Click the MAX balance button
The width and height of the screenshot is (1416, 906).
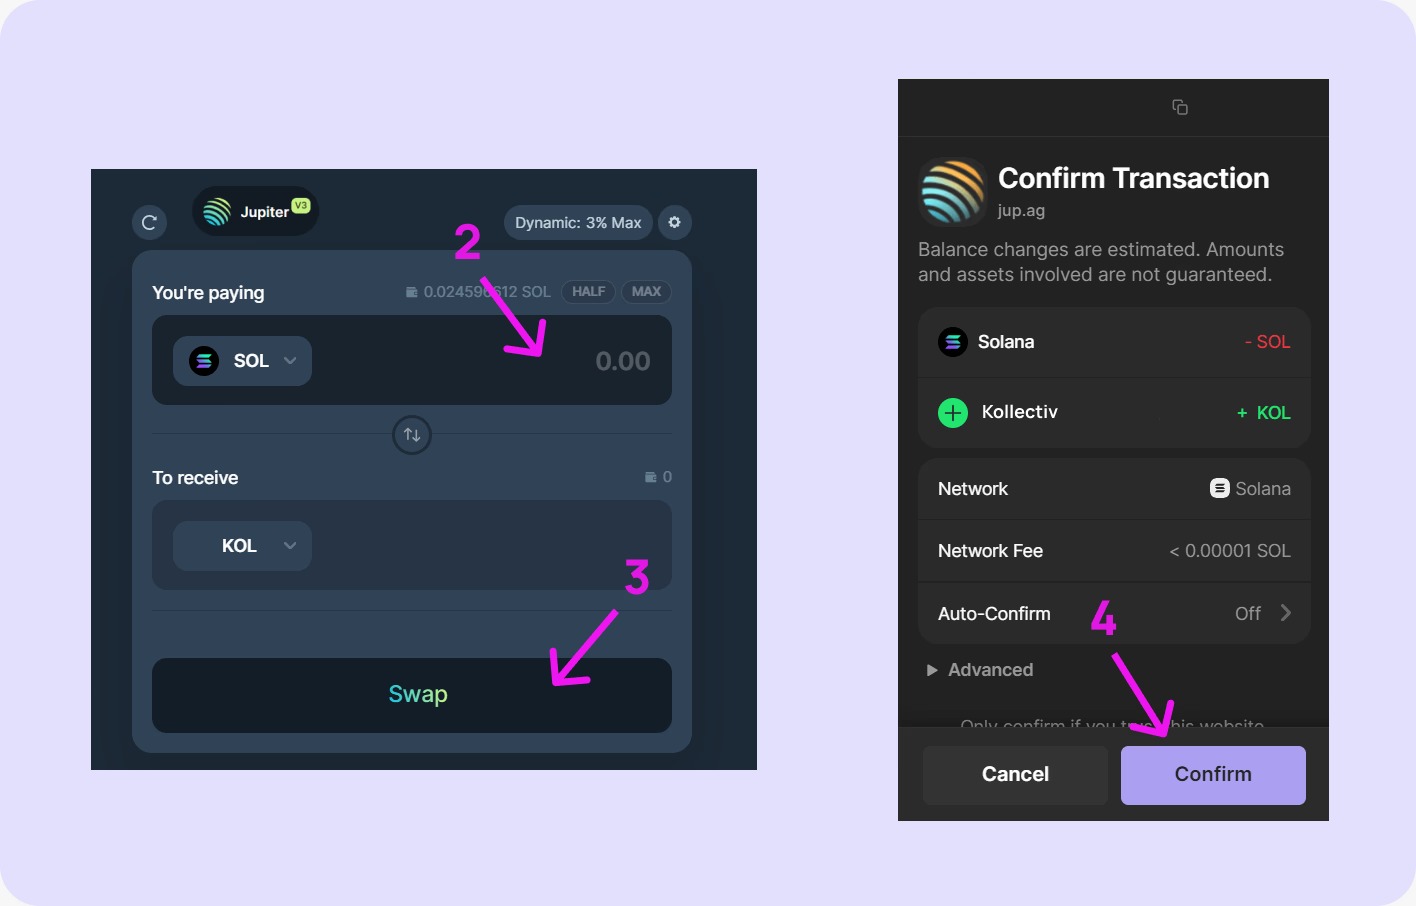pos(646,292)
